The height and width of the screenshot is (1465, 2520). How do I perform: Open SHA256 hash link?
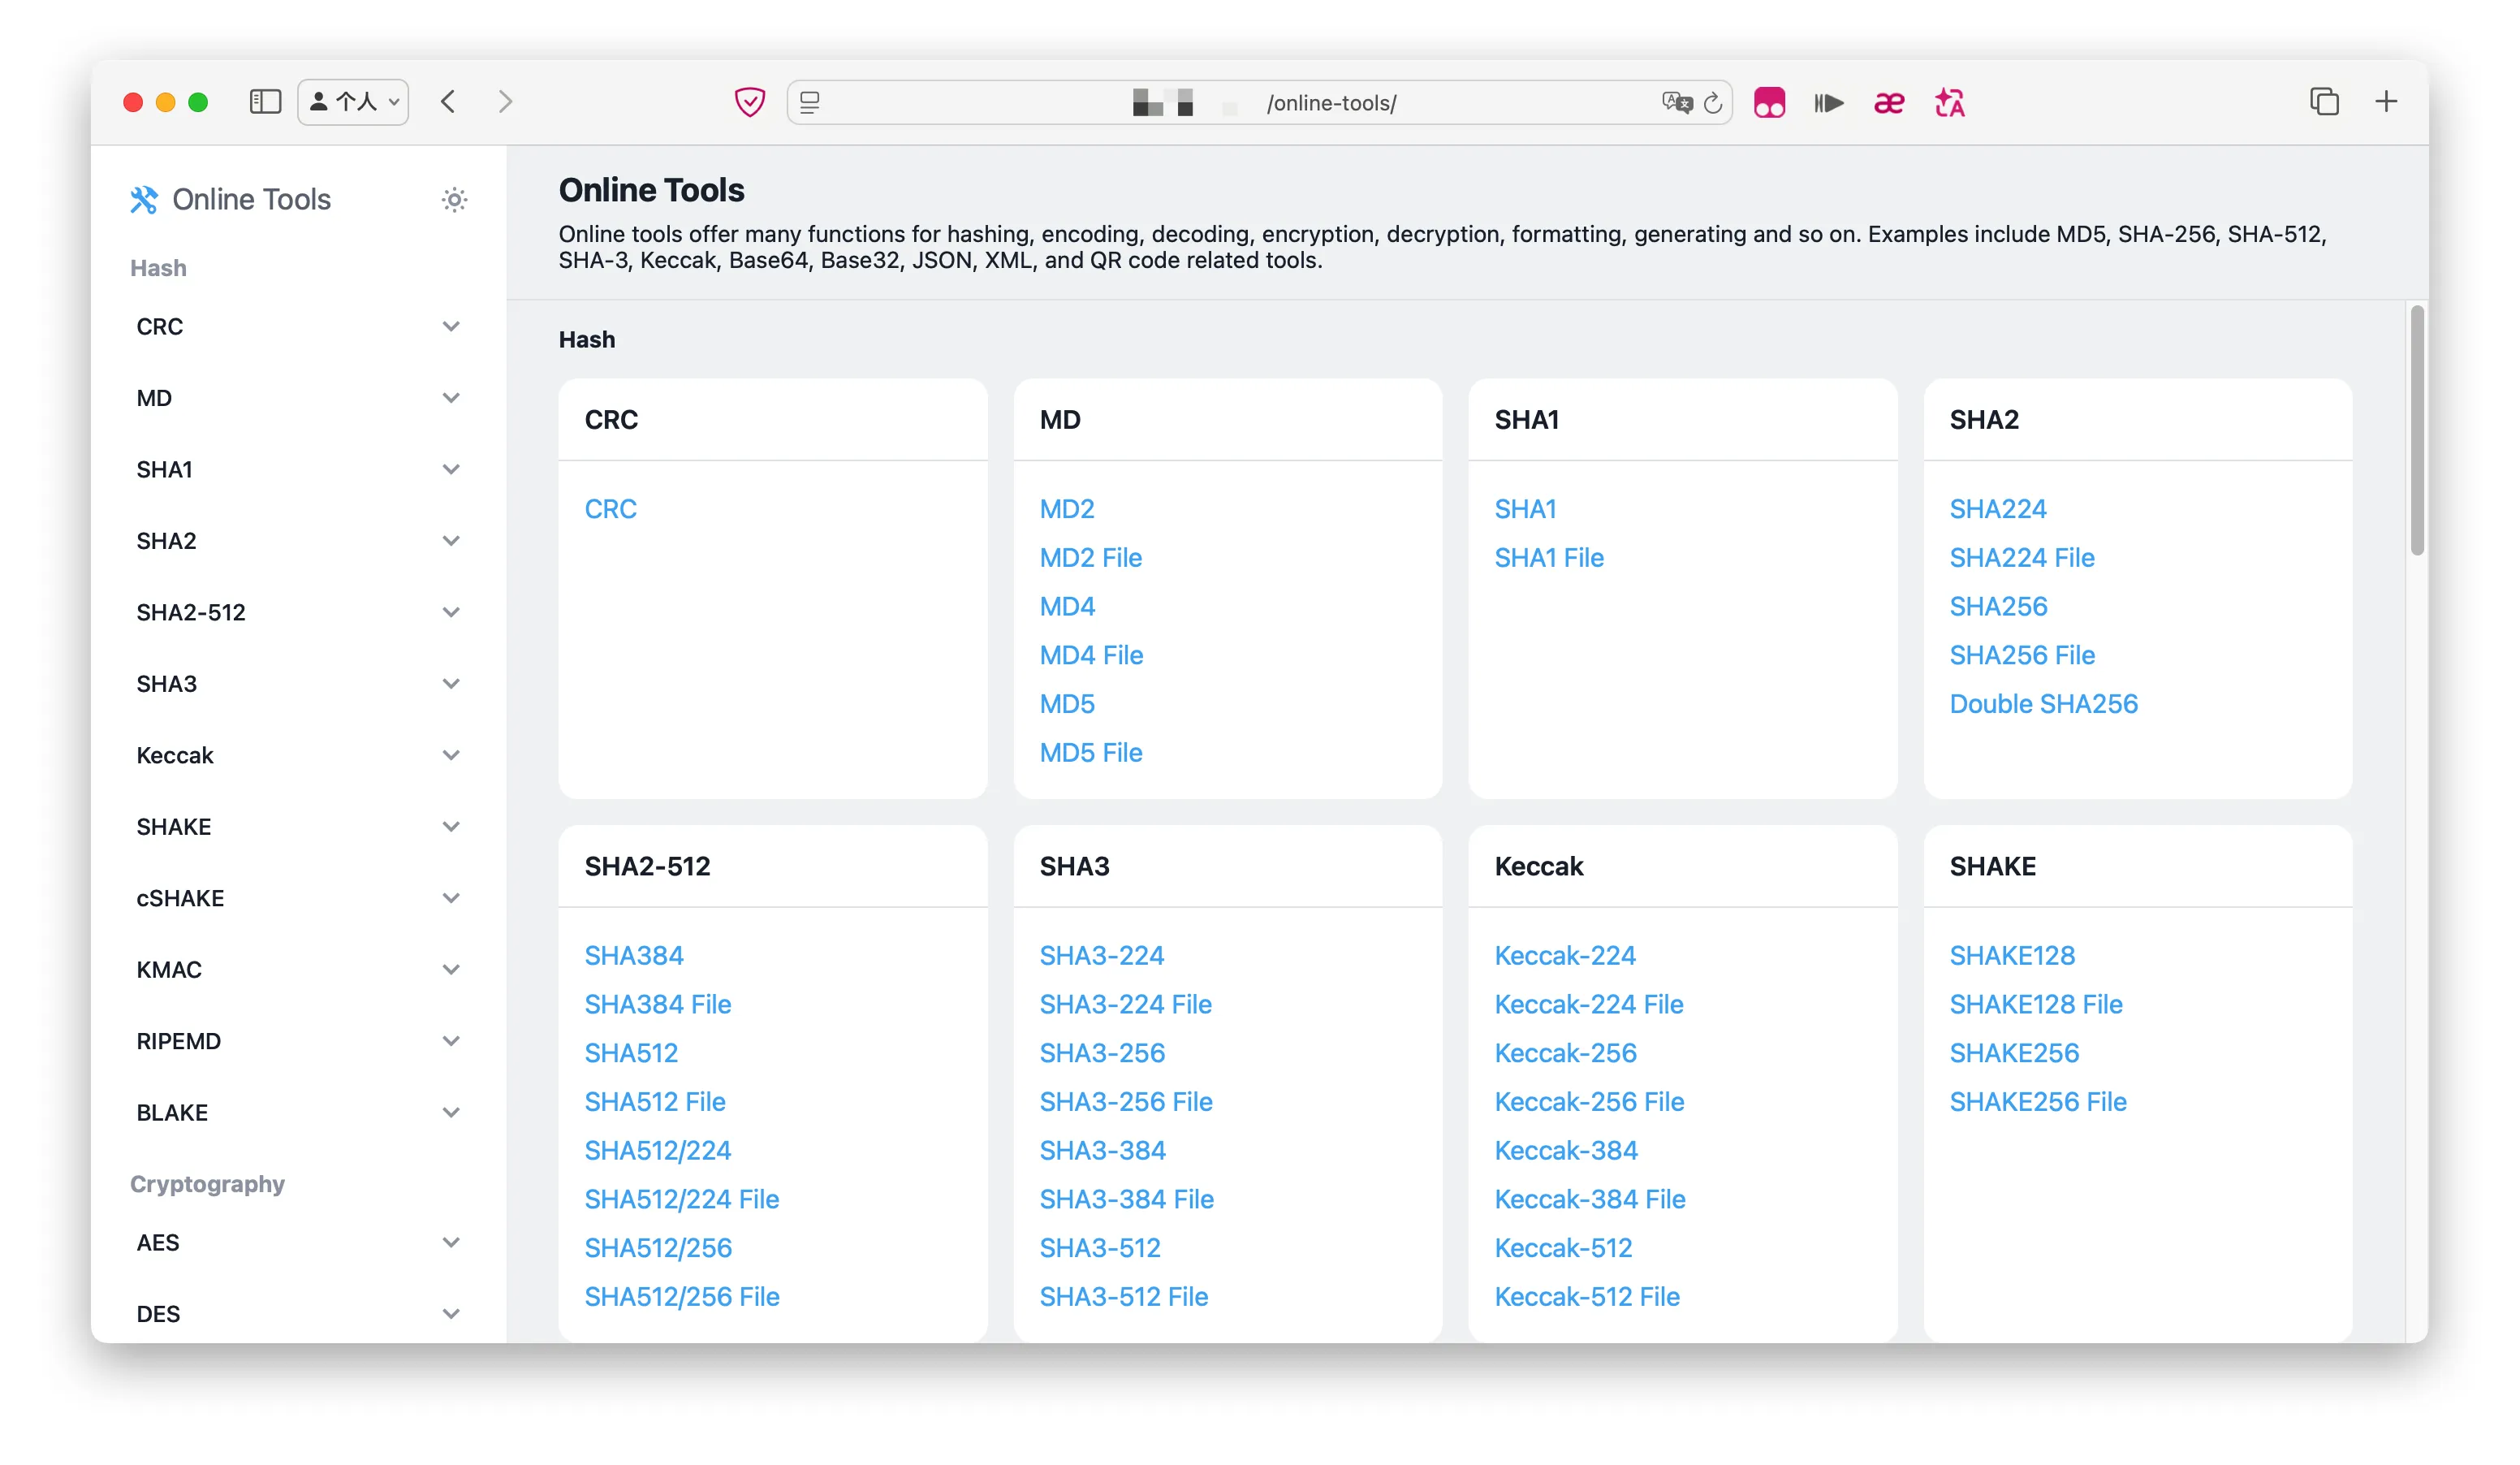(1998, 607)
